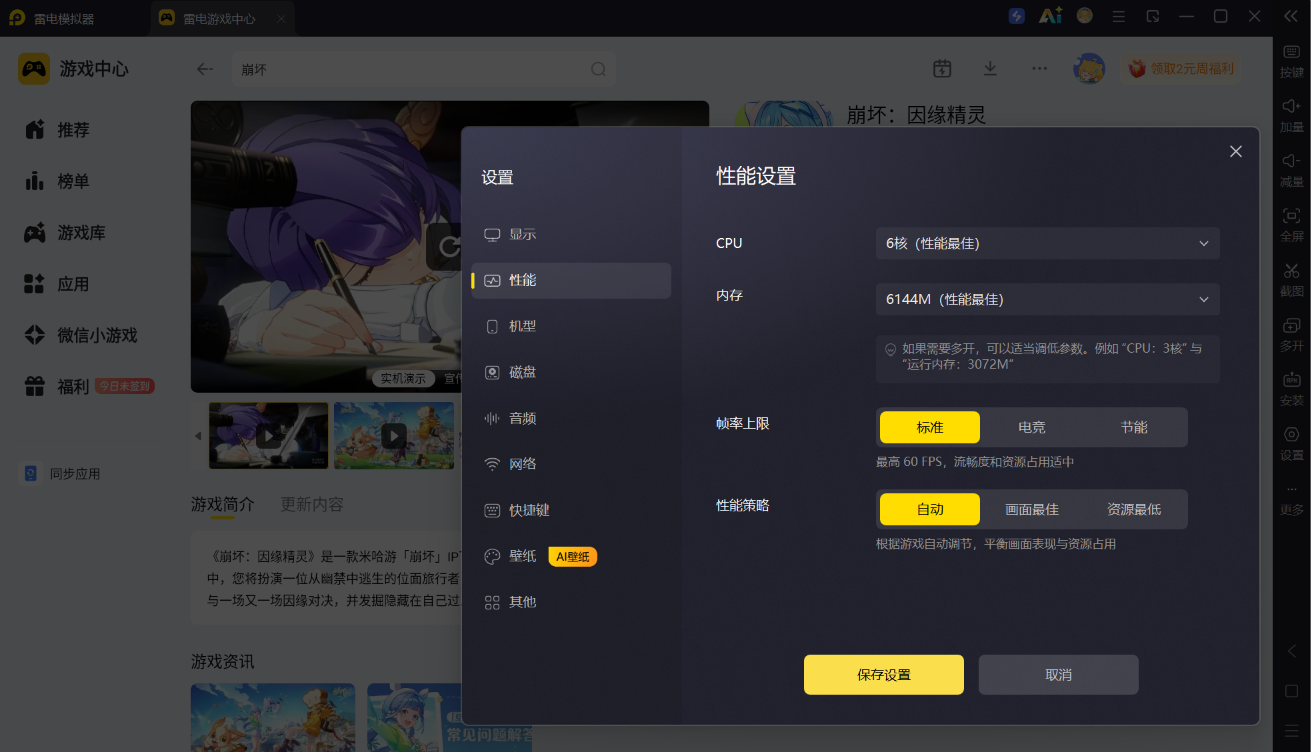Open 机型 settings section
Viewport: 1311px width, 753px height.
click(x=571, y=326)
